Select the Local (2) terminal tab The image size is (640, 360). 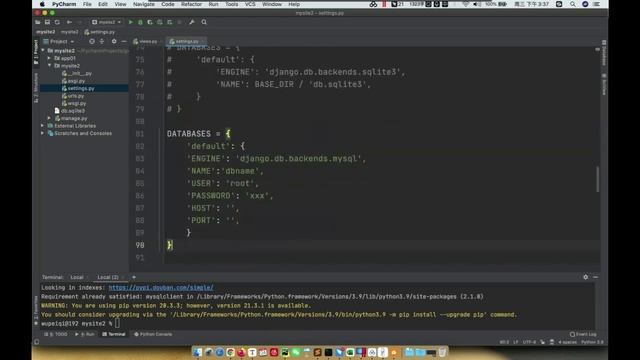click(x=108, y=277)
